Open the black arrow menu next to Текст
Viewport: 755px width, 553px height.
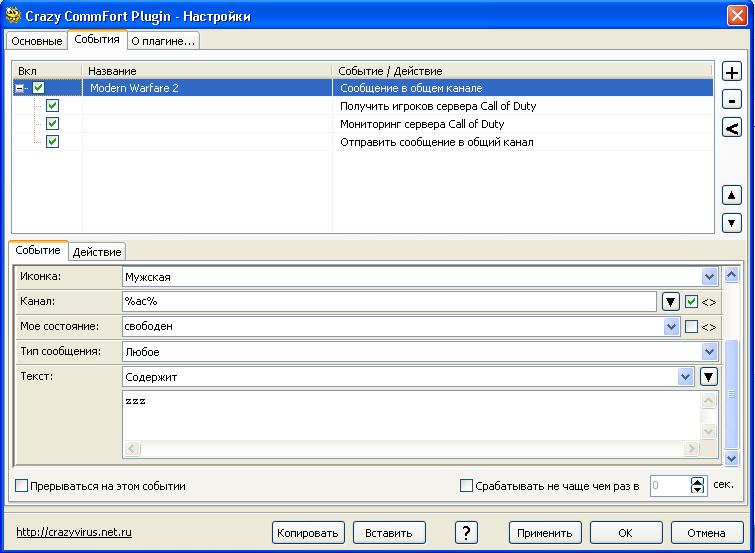pyautogui.click(x=709, y=377)
